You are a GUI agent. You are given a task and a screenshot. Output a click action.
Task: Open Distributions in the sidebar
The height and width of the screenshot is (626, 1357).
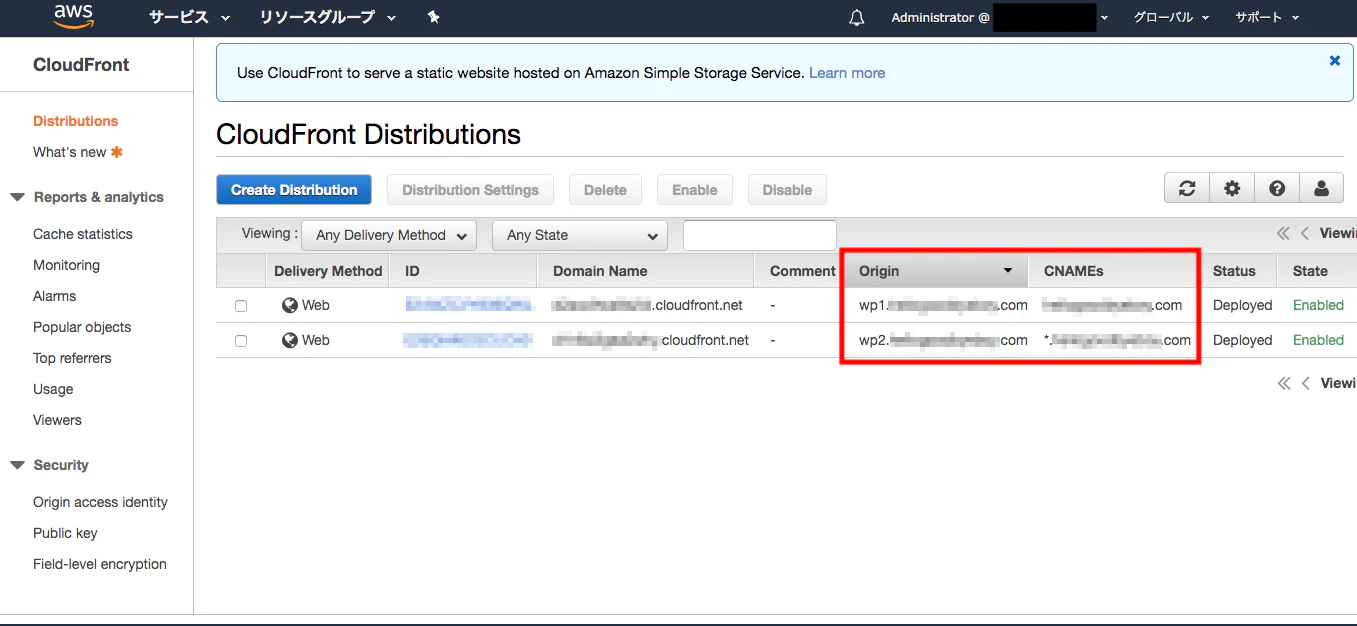75,121
